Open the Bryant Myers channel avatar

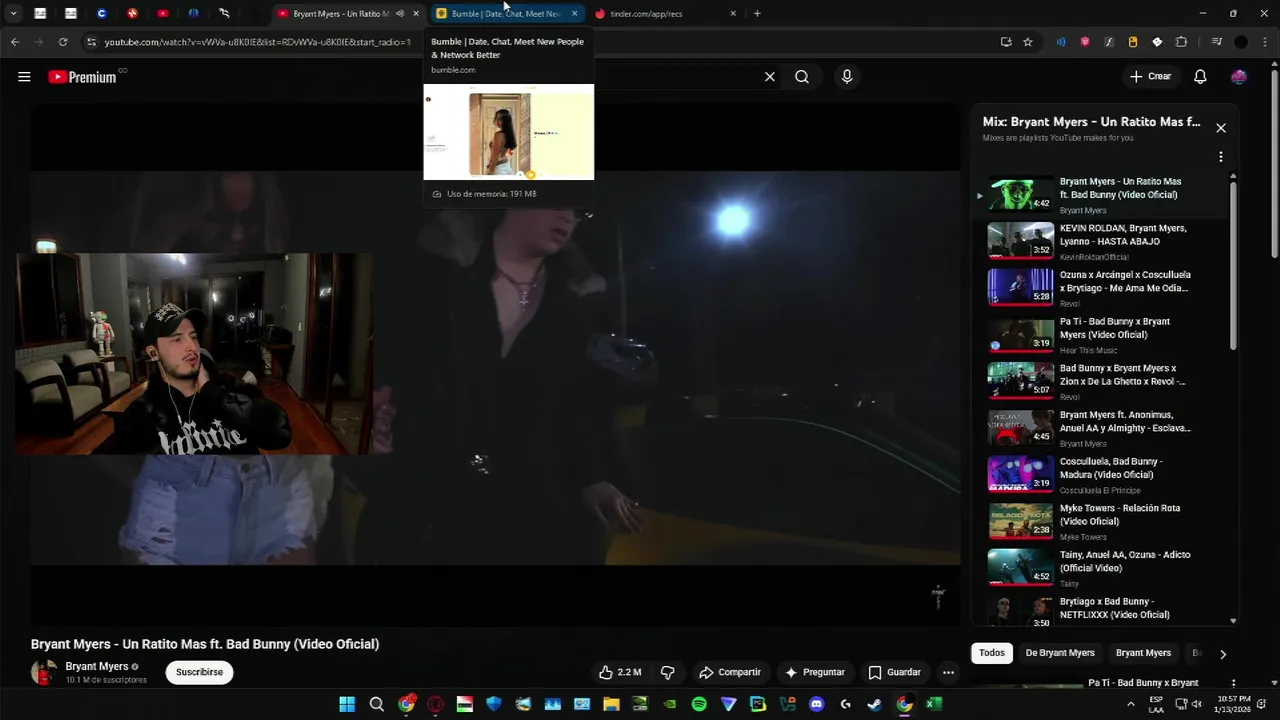(x=44, y=672)
